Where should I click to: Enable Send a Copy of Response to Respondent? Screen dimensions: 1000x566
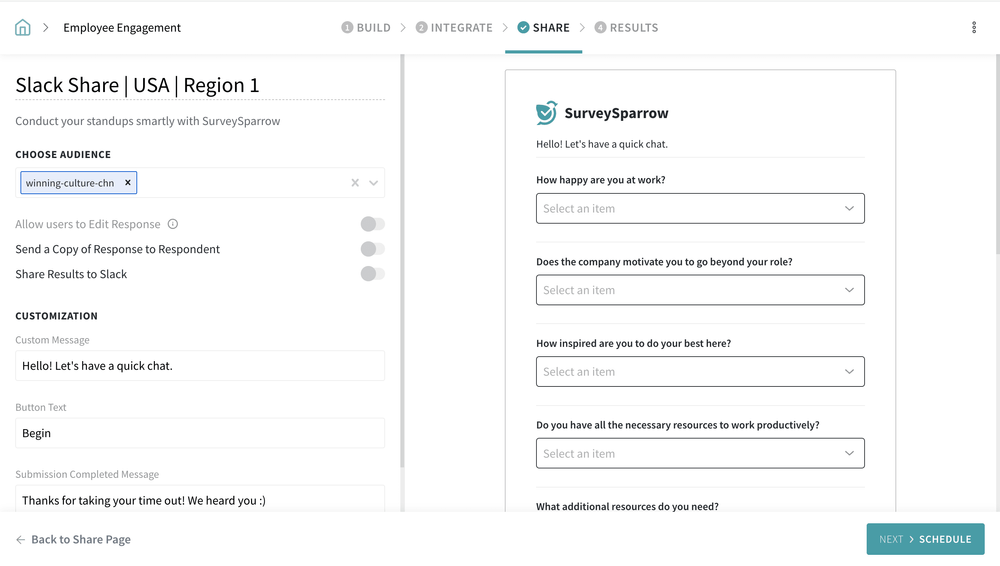pos(372,249)
